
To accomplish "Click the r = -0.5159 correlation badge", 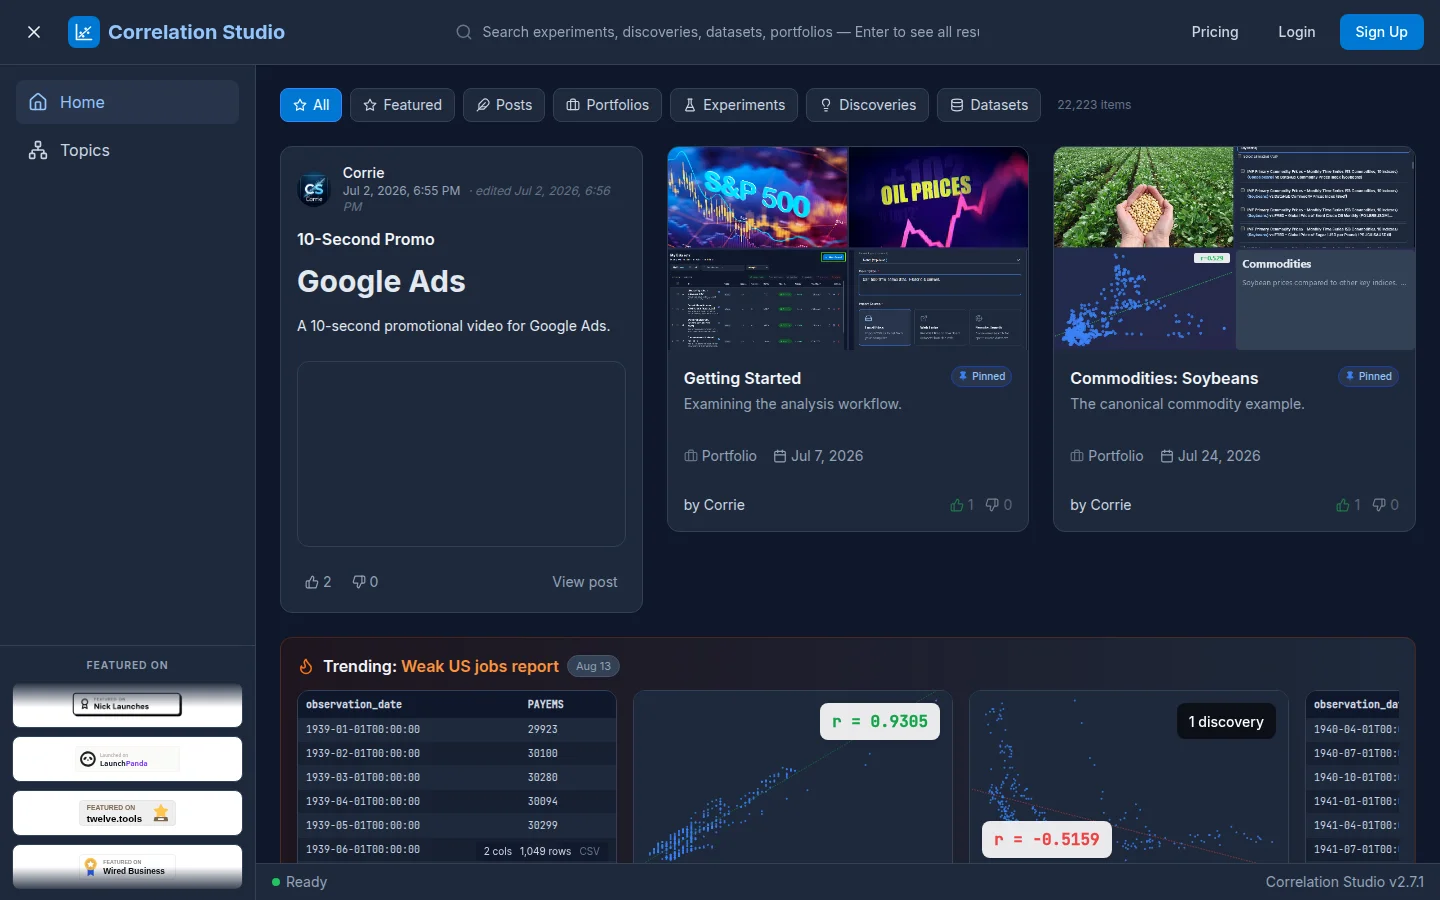I will (x=1046, y=839).
